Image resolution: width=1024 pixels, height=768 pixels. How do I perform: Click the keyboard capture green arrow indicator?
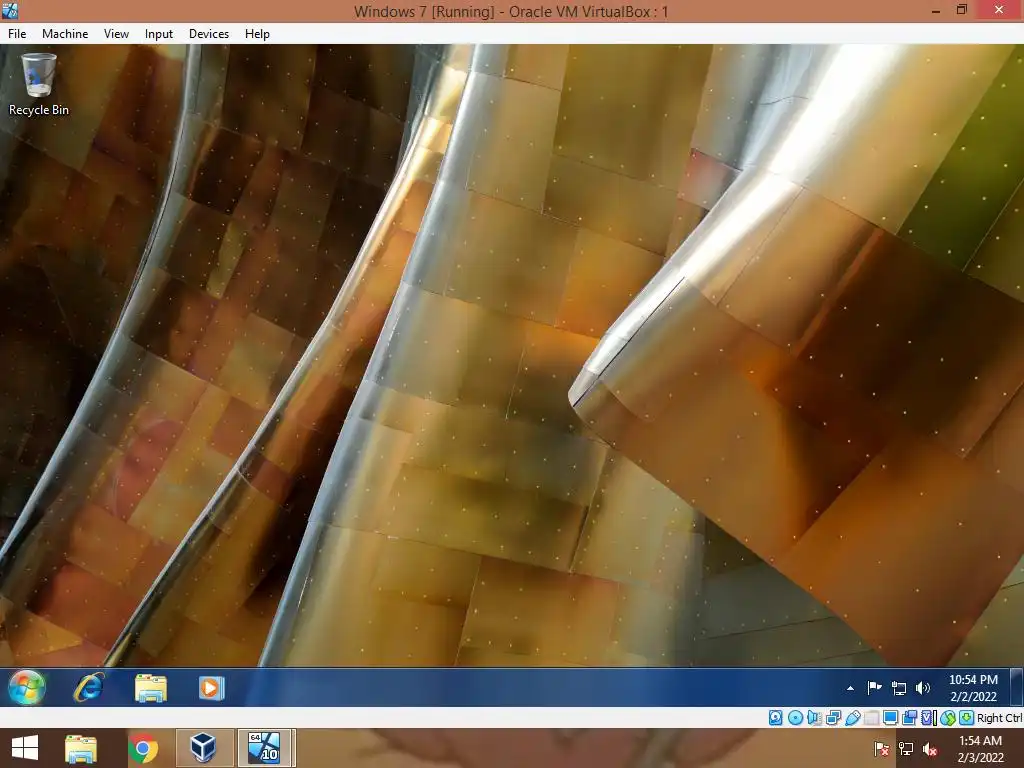pos(967,718)
